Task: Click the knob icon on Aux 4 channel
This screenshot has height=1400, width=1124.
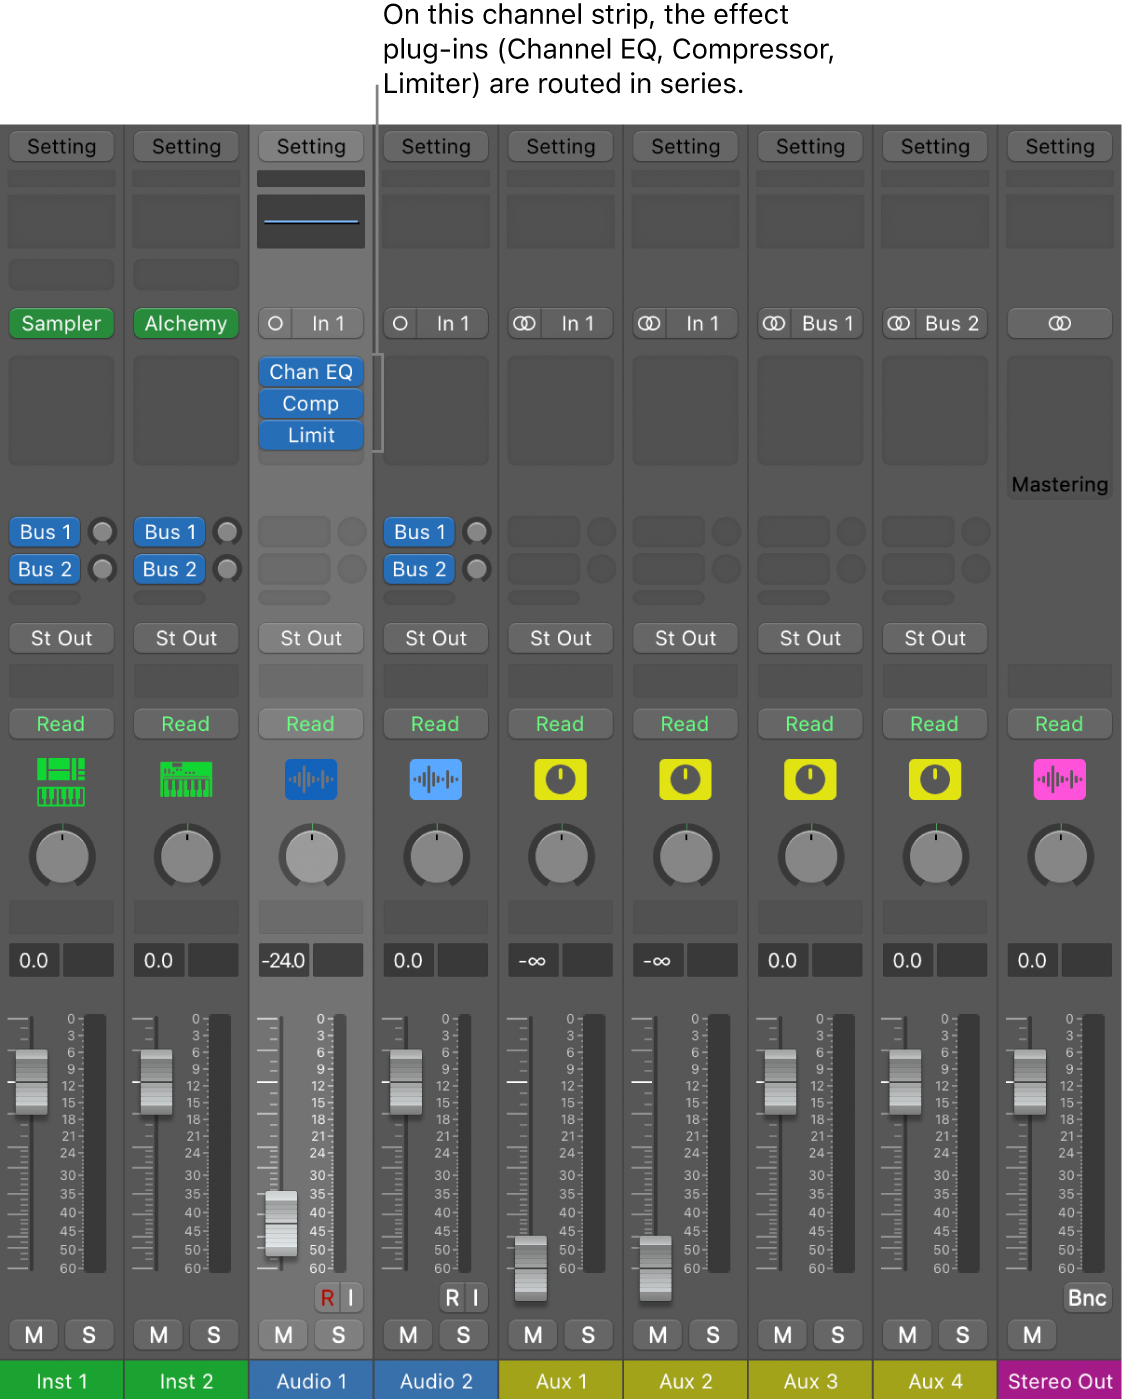Action: (934, 780)
